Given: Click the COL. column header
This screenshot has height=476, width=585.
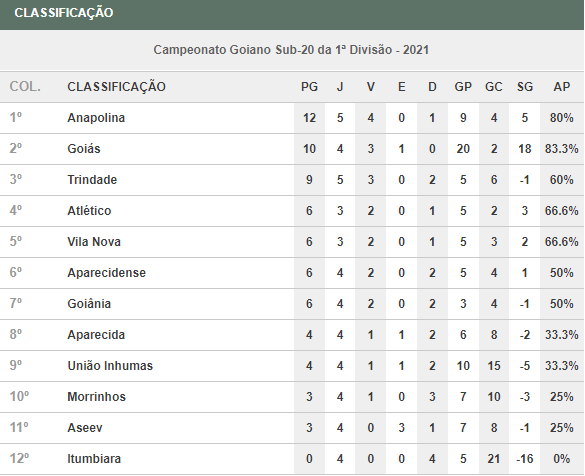Looking at the screenshot, I should [x=25, y=87].
